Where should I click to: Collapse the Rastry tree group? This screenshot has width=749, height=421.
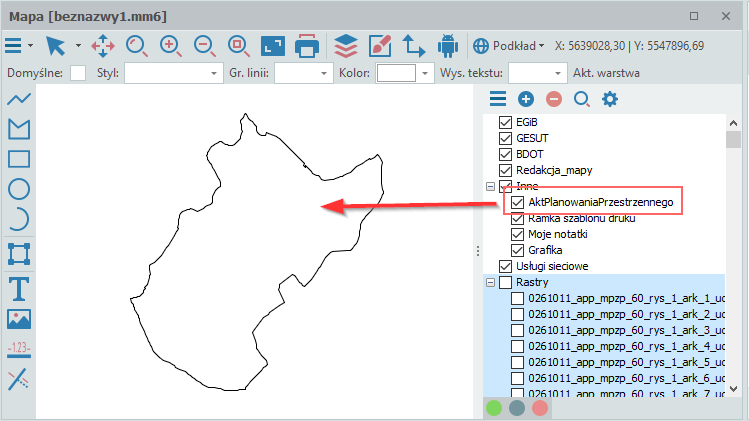(490, 283)
